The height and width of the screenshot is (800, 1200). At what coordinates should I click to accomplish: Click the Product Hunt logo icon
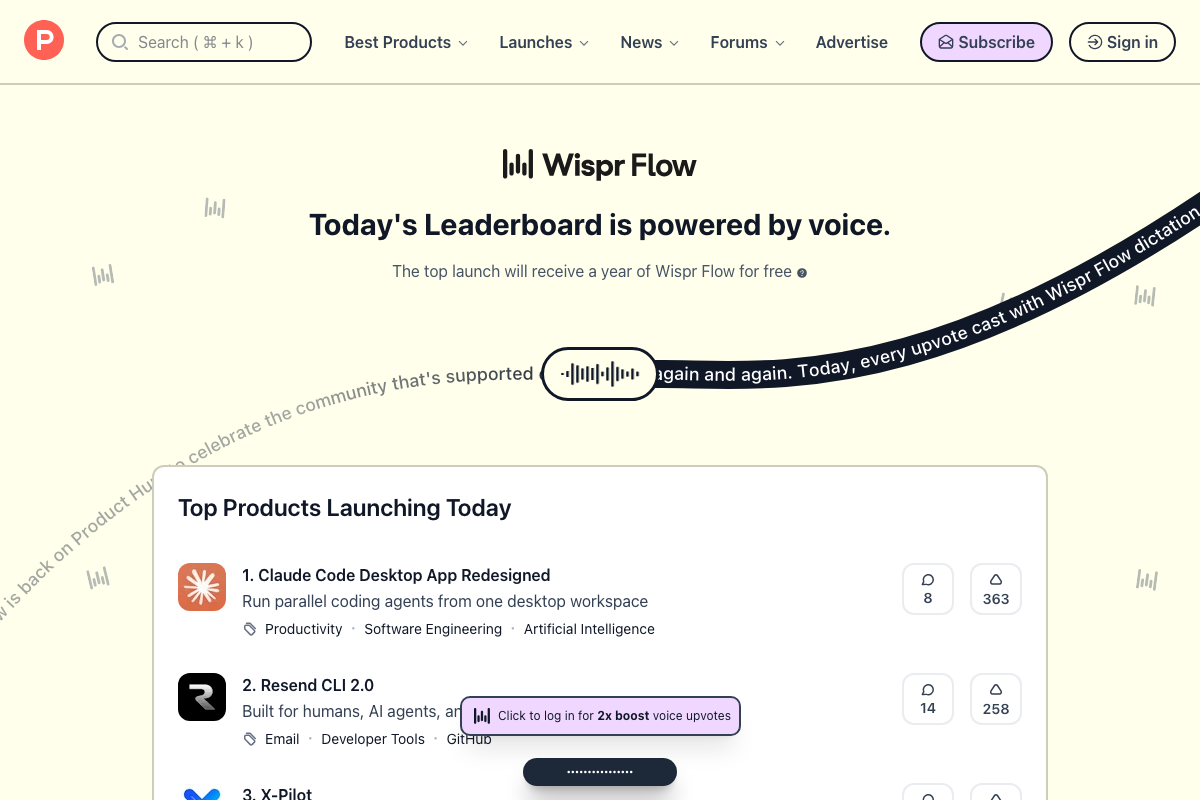point(43,41)
